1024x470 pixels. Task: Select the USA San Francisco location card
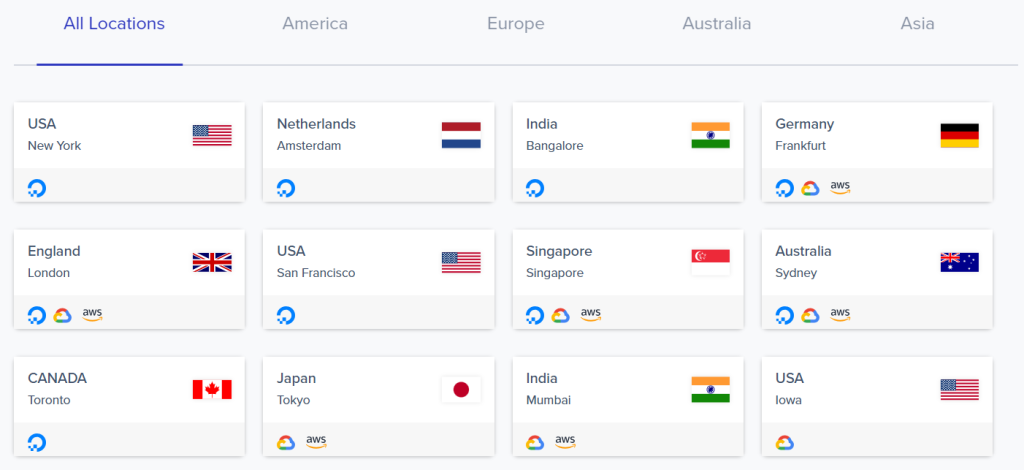378,279
